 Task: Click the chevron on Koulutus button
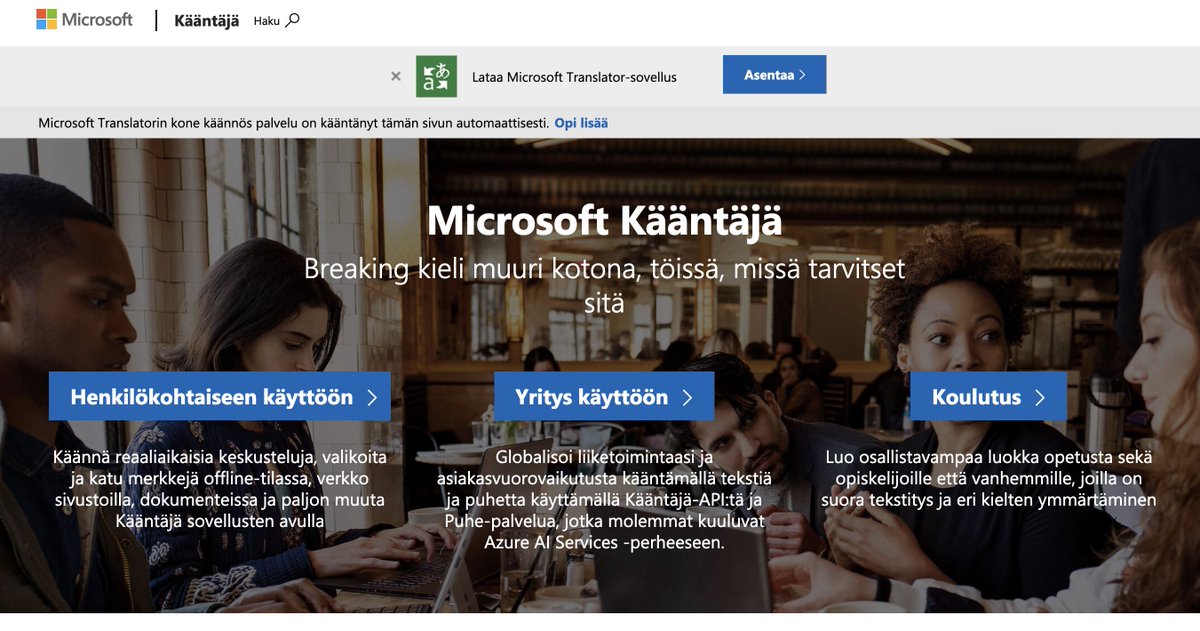pyautogui.click(x=1040, y=398)
